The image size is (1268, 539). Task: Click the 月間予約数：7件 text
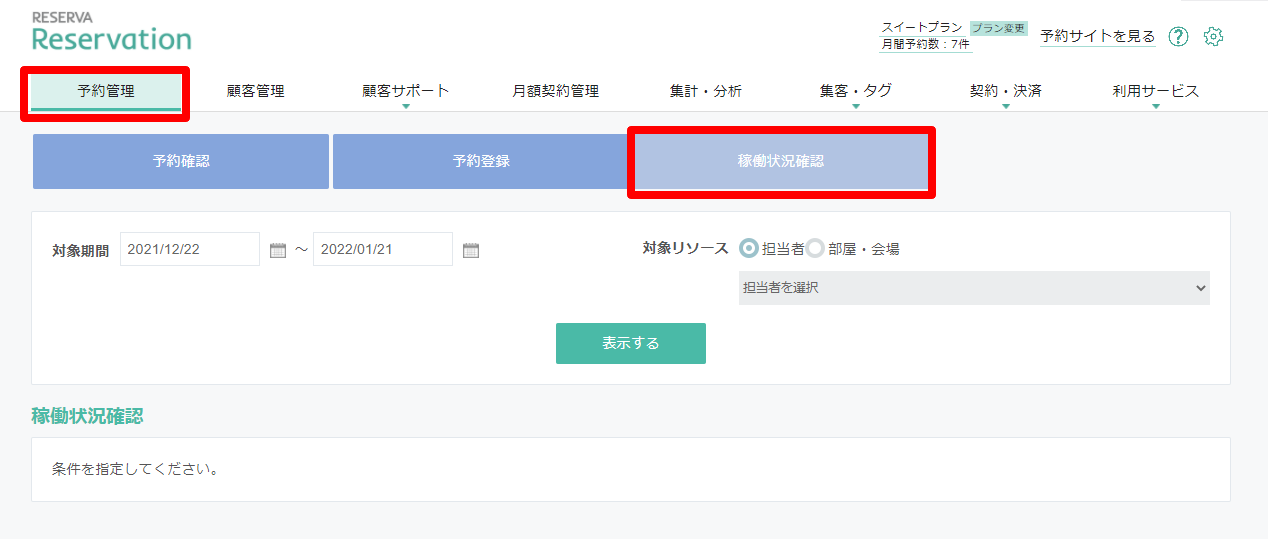[x=925, y=44]
